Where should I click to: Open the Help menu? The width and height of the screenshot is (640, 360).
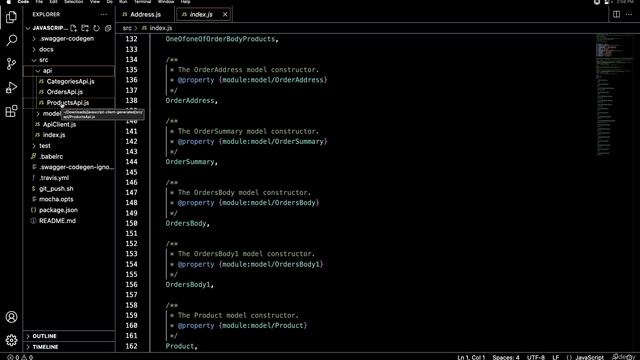click(185, 2)
